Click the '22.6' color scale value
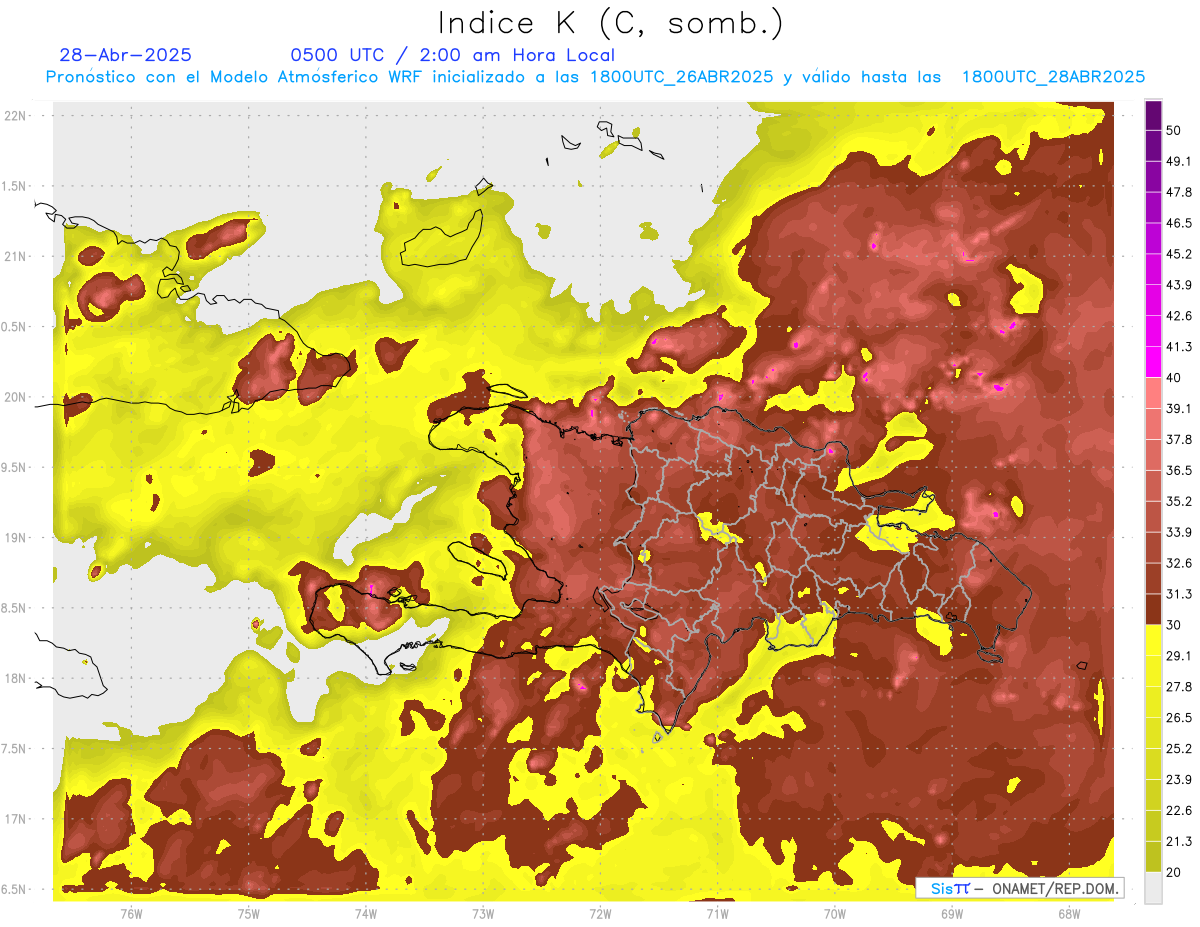The width and height of the screenshot is (1200, 927). [1179, 810]
